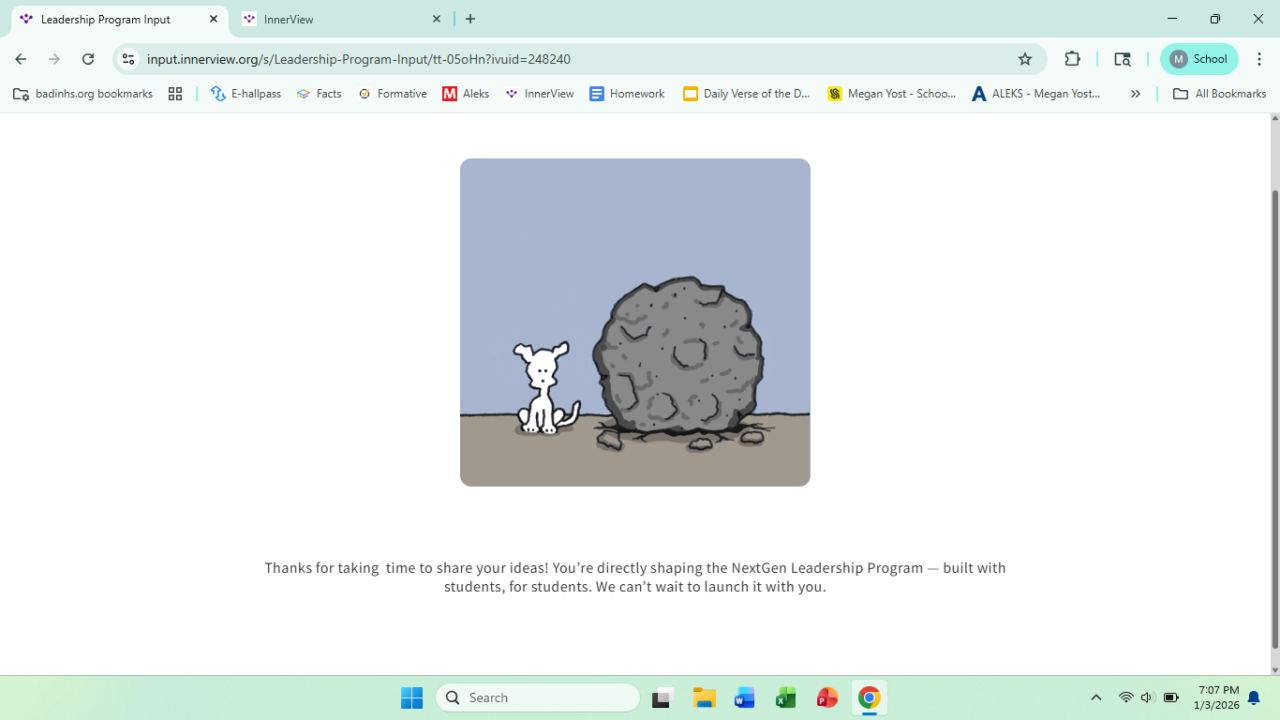Show hidden system tray icons
This screenshot has width=1280, height=720.
click(1096, 698)
